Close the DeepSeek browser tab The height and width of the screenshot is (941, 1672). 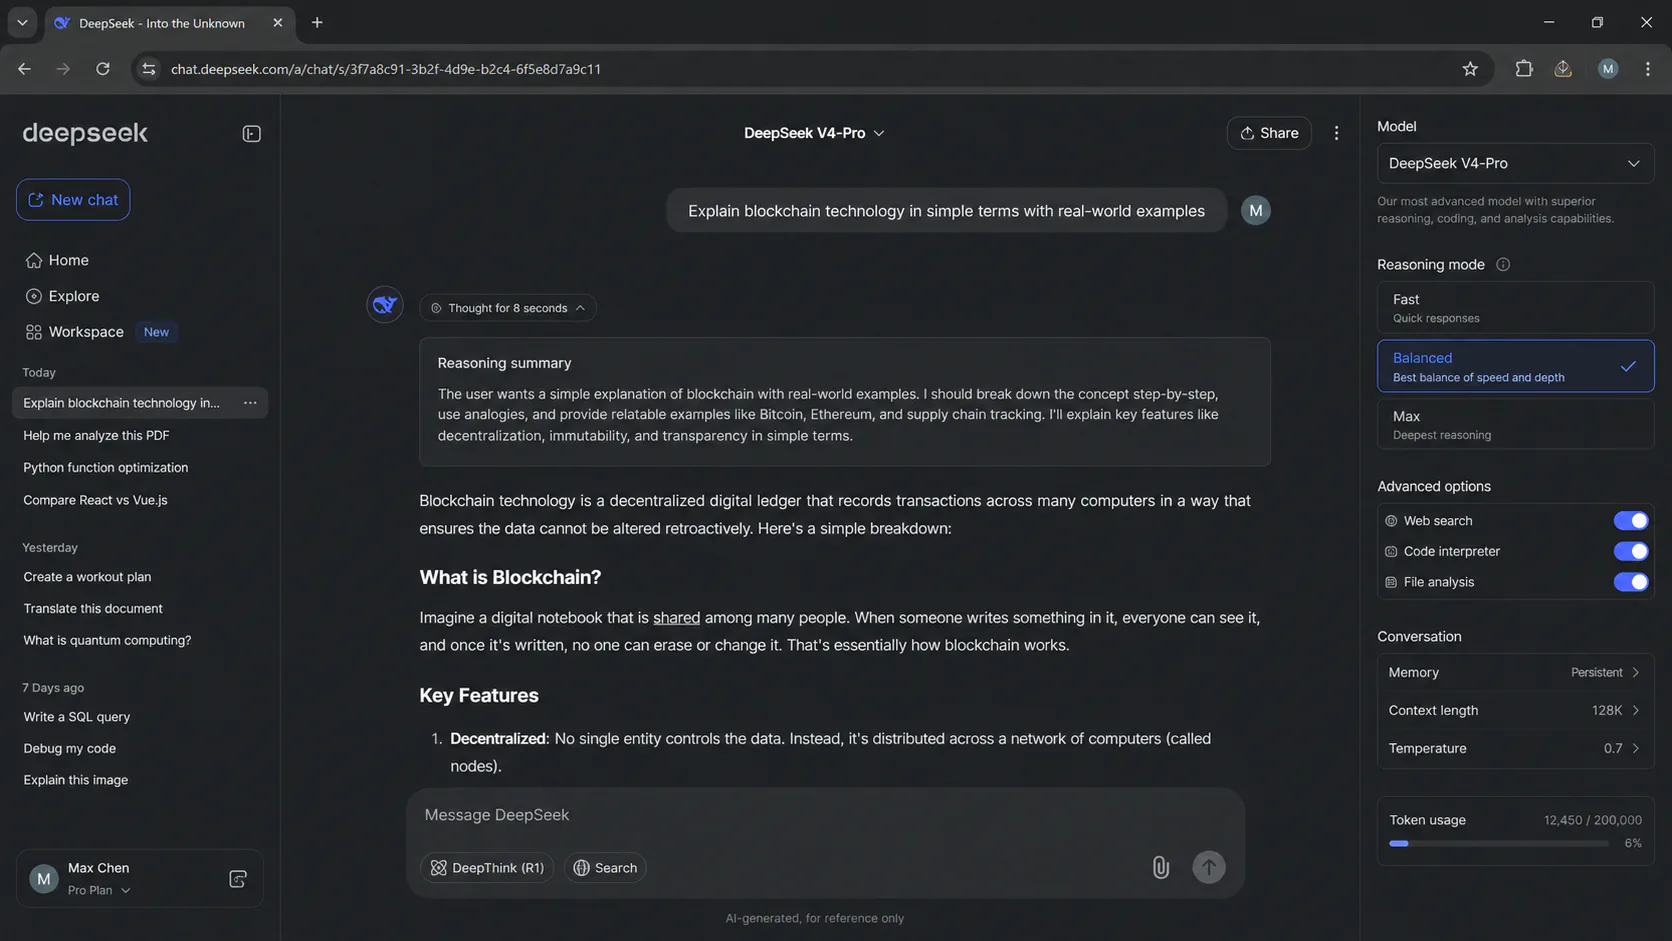click(278, 23)
